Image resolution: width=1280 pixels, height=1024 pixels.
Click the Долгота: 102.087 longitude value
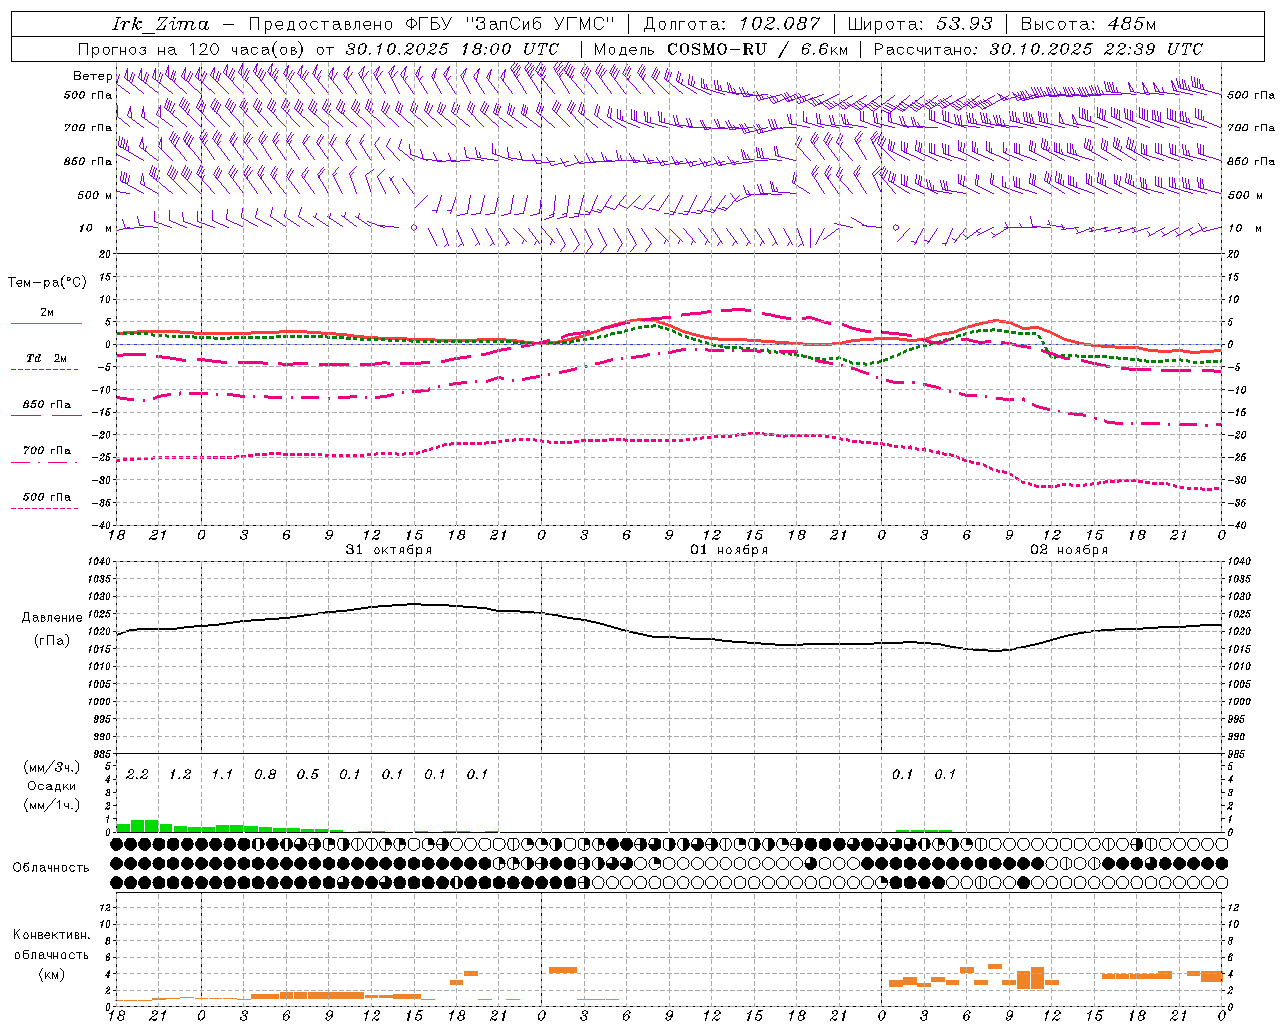731,24
